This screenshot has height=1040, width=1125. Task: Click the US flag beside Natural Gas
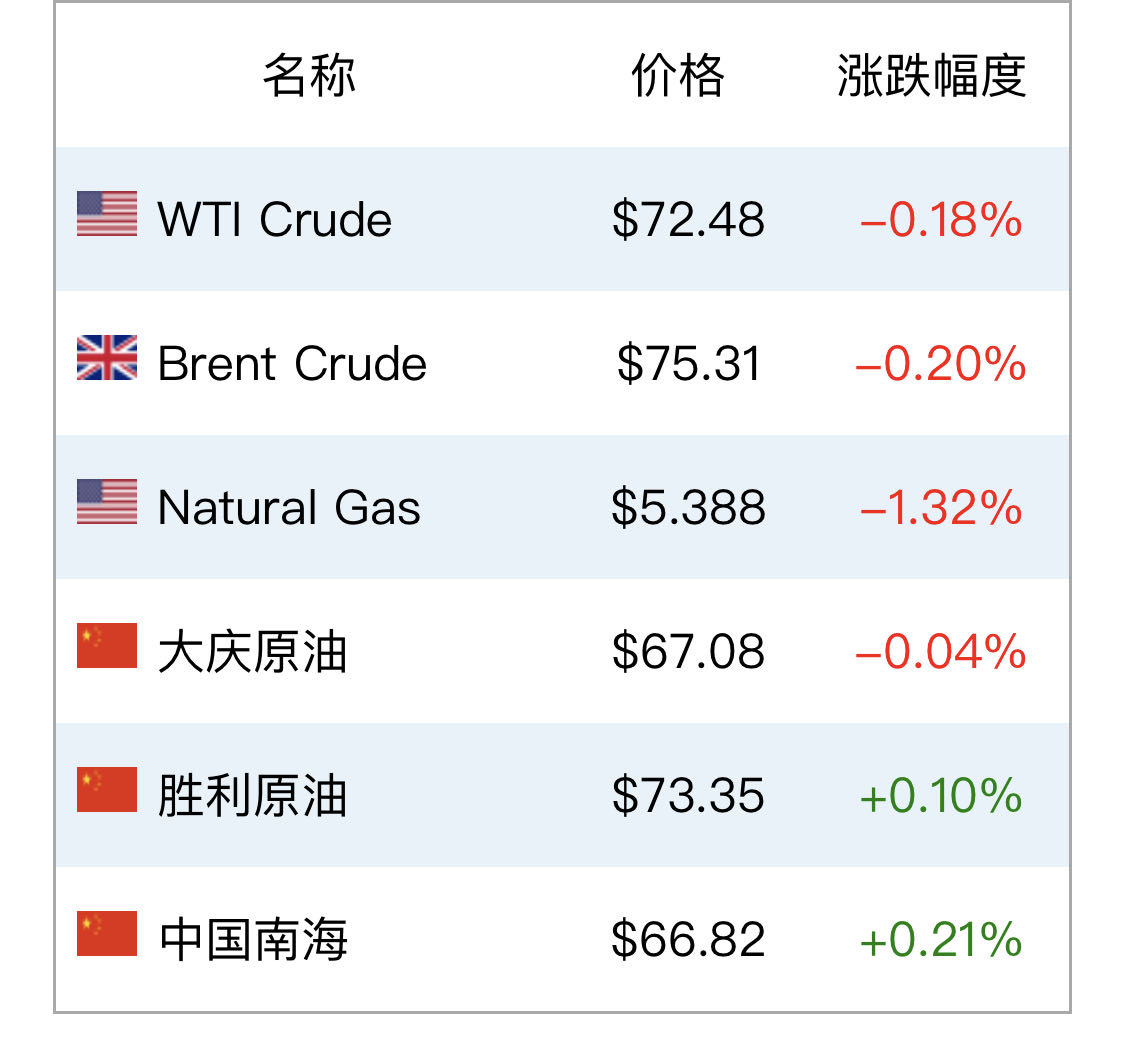(107, 501)
